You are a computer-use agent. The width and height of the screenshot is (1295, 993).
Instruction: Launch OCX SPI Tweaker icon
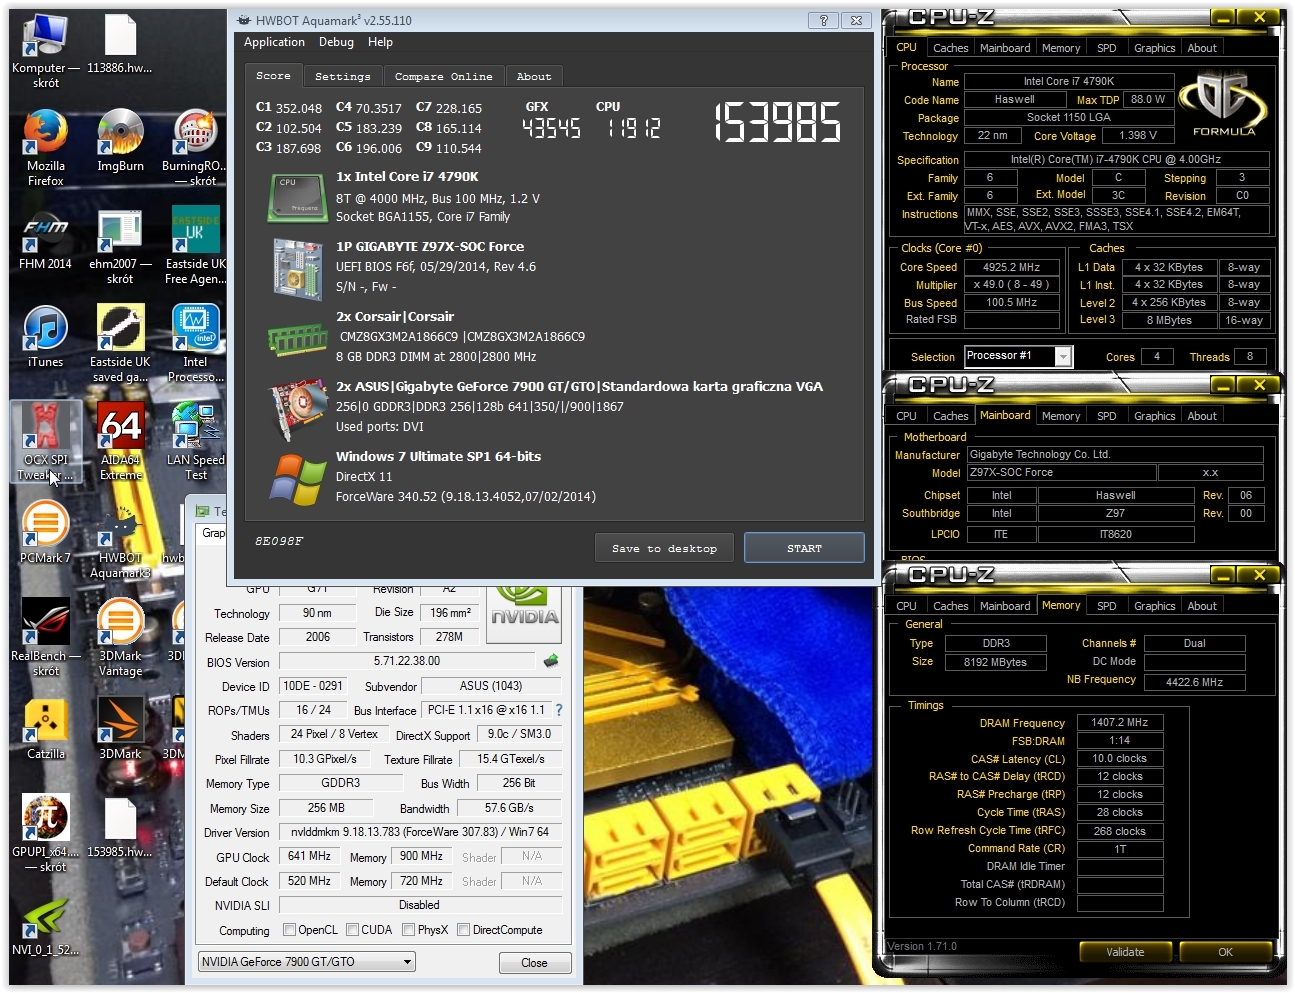[x=45, y=443]
